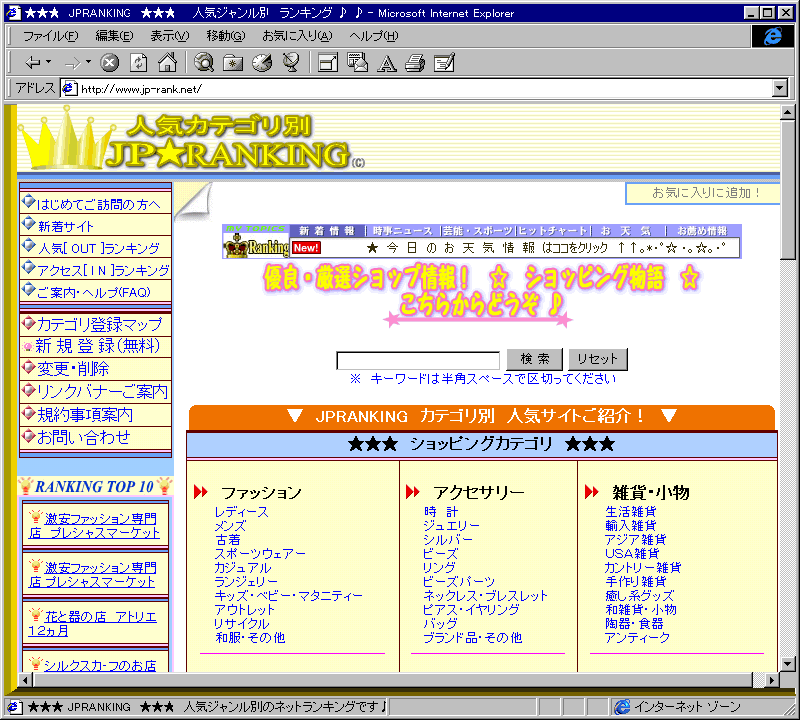Open the History toolbar icon
Viewport: 800px width, 720px height.
click(x=262, y=63)
